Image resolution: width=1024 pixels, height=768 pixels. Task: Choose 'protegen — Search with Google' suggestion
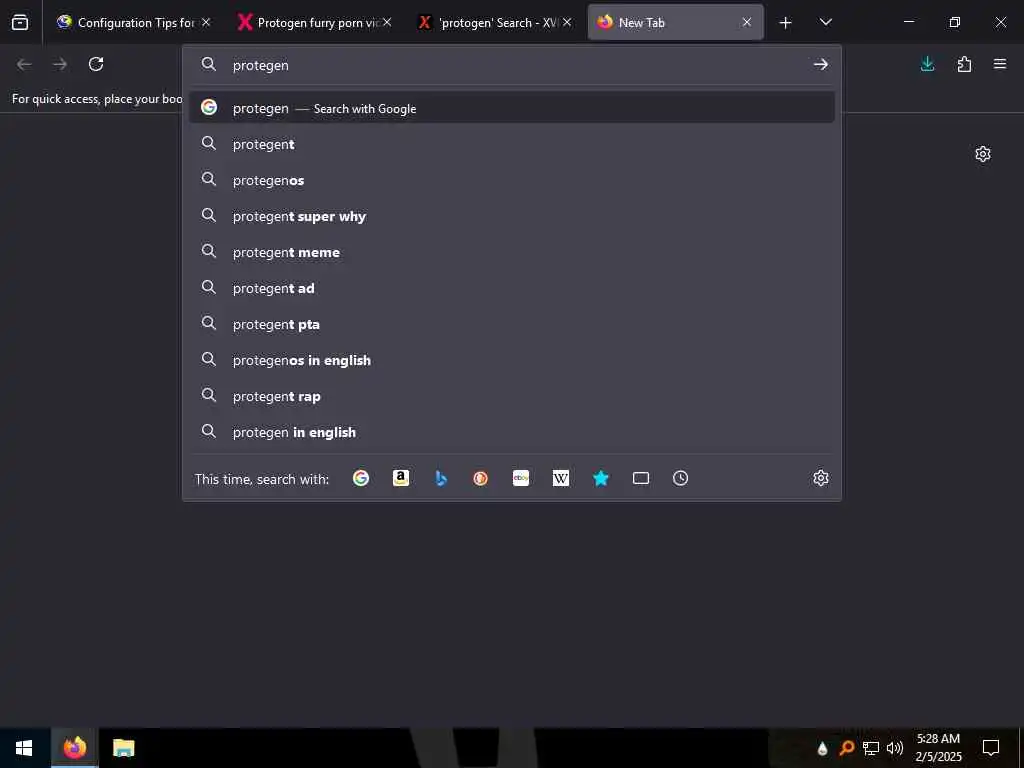click(511, 108)
